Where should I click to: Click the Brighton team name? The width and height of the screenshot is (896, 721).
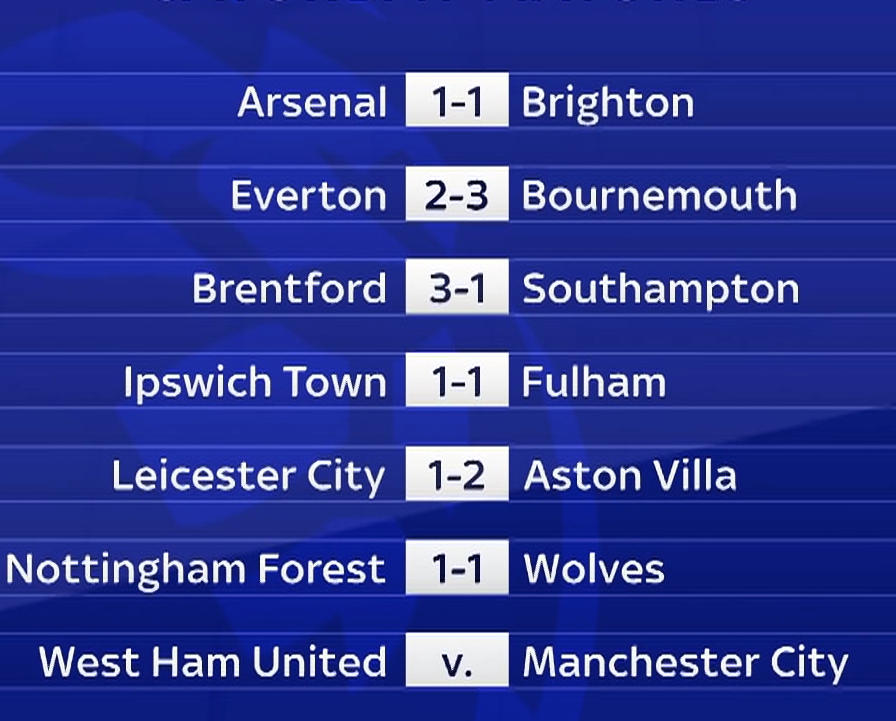click(607, 104)
